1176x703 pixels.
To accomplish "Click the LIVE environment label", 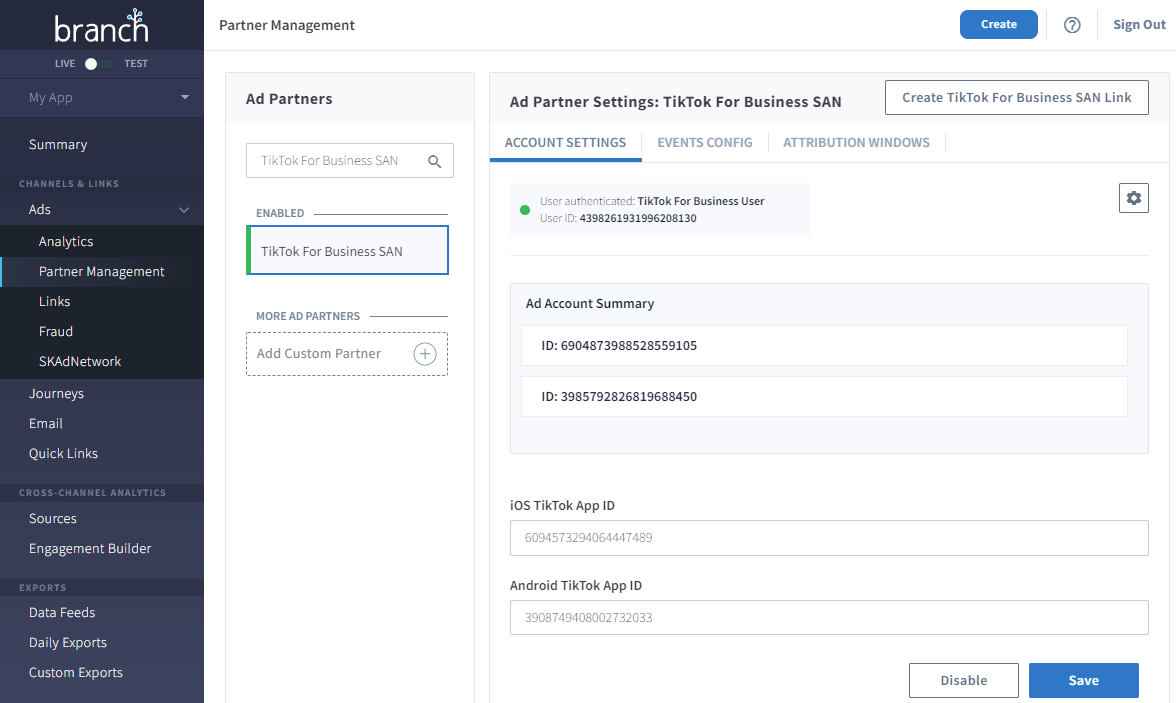I will pyautogui.click(x=65, y=64).
